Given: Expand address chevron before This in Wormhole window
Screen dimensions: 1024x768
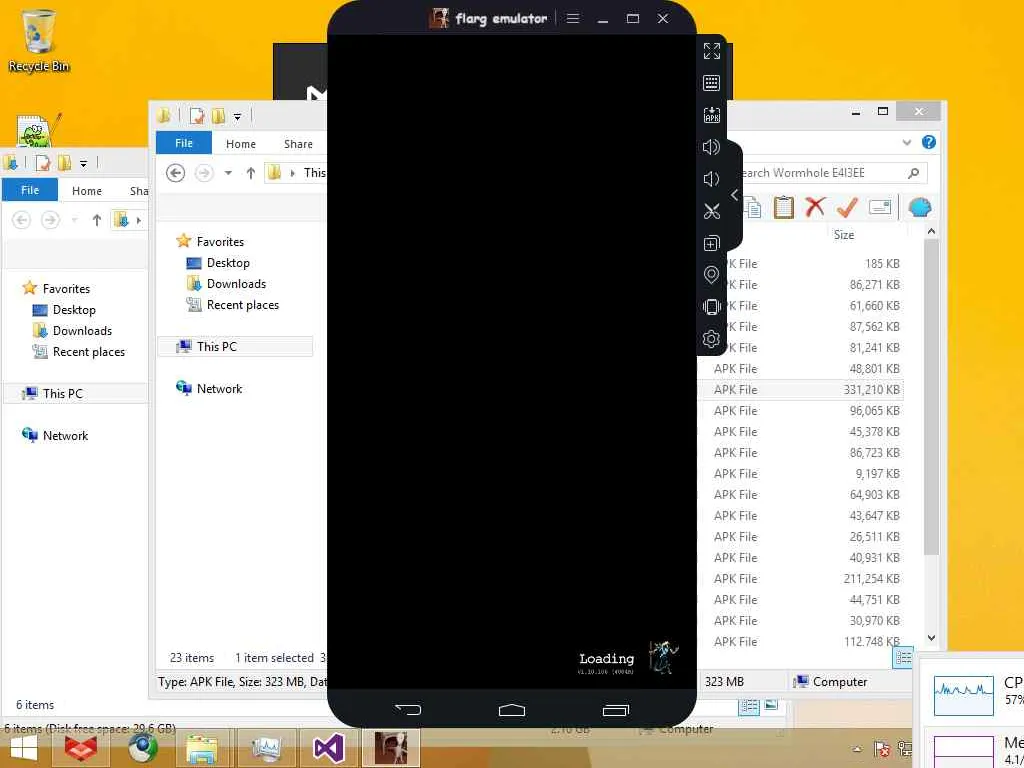Looking at the screenshot, I should pos(293,173).
